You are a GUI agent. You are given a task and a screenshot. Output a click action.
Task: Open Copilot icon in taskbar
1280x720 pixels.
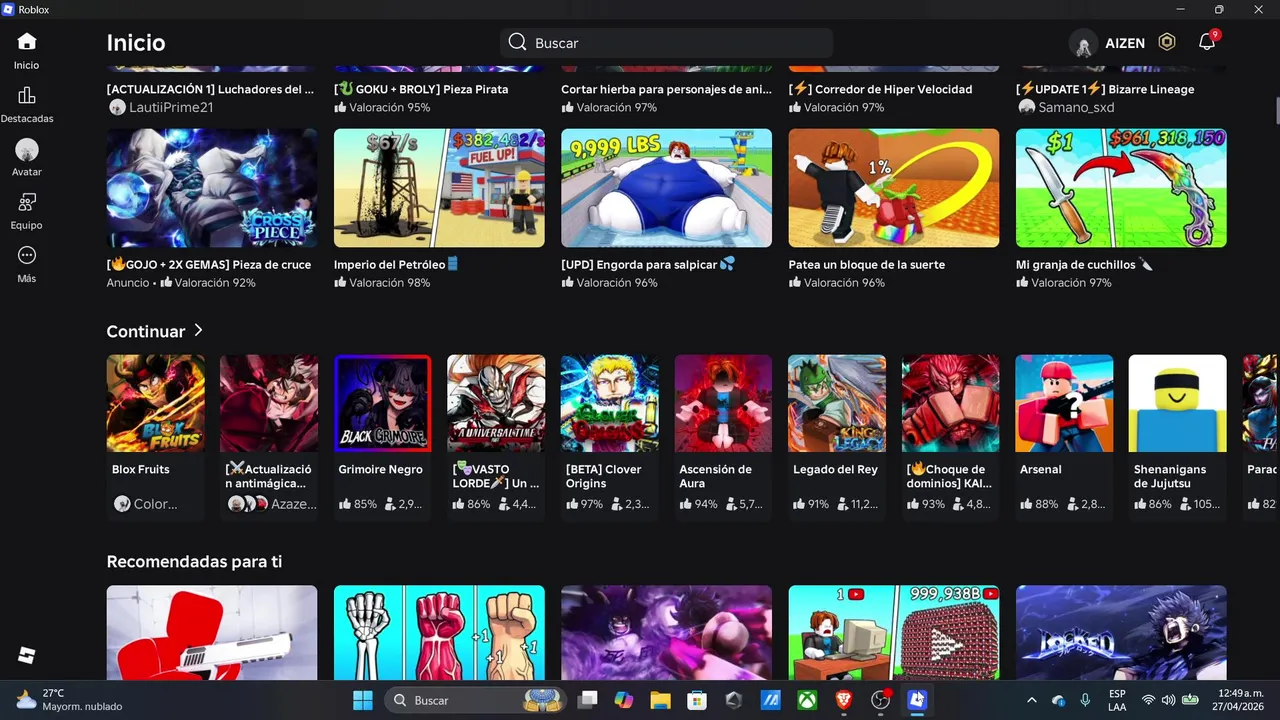(x=624, y=700)
